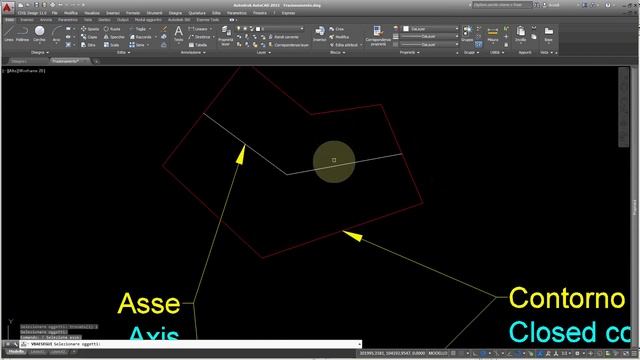Expand the Blocco panel
Screen dimensions: 640x360
point(337,52)
